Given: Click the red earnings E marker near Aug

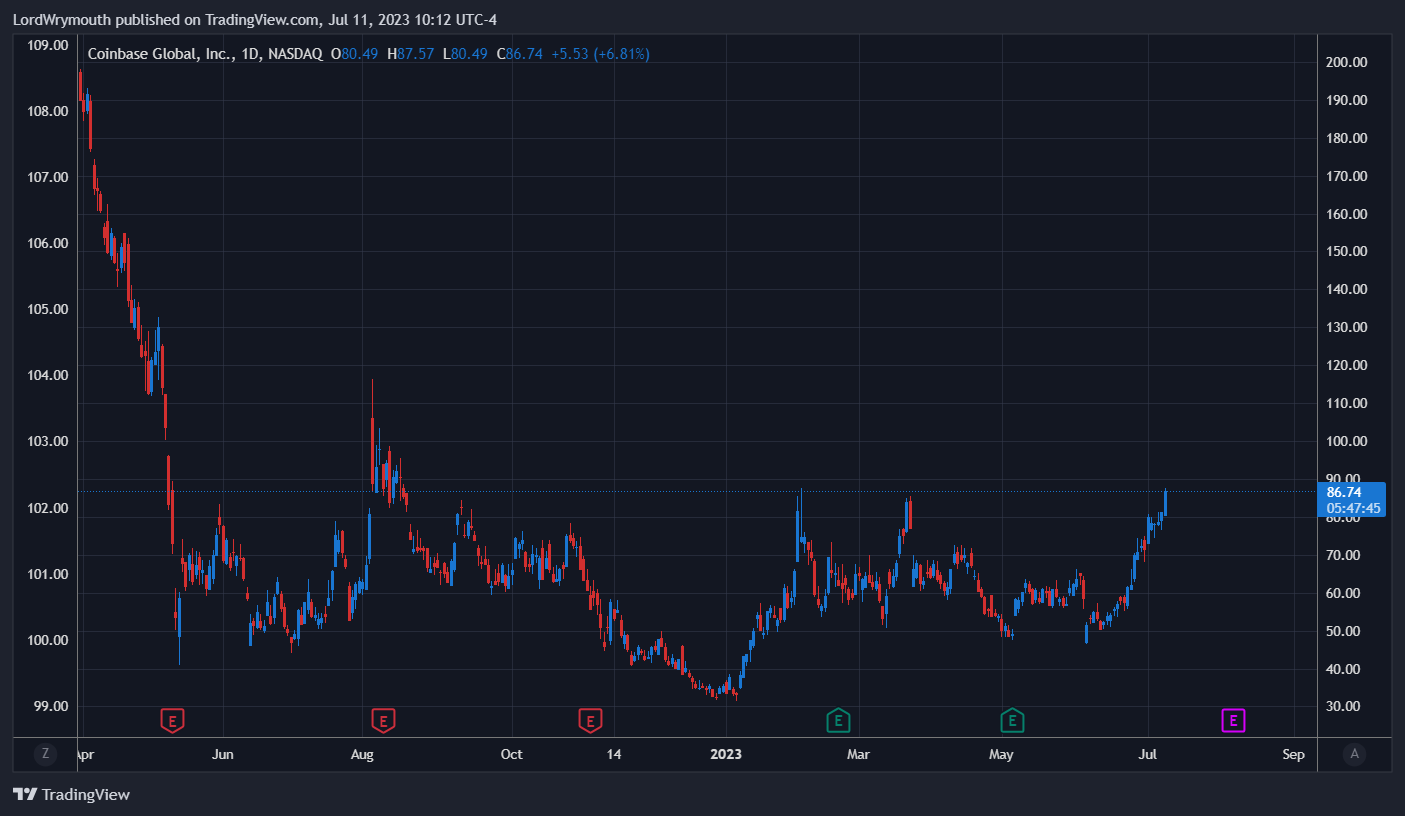Looking at the screenshot, I should [x=383, y=719].
